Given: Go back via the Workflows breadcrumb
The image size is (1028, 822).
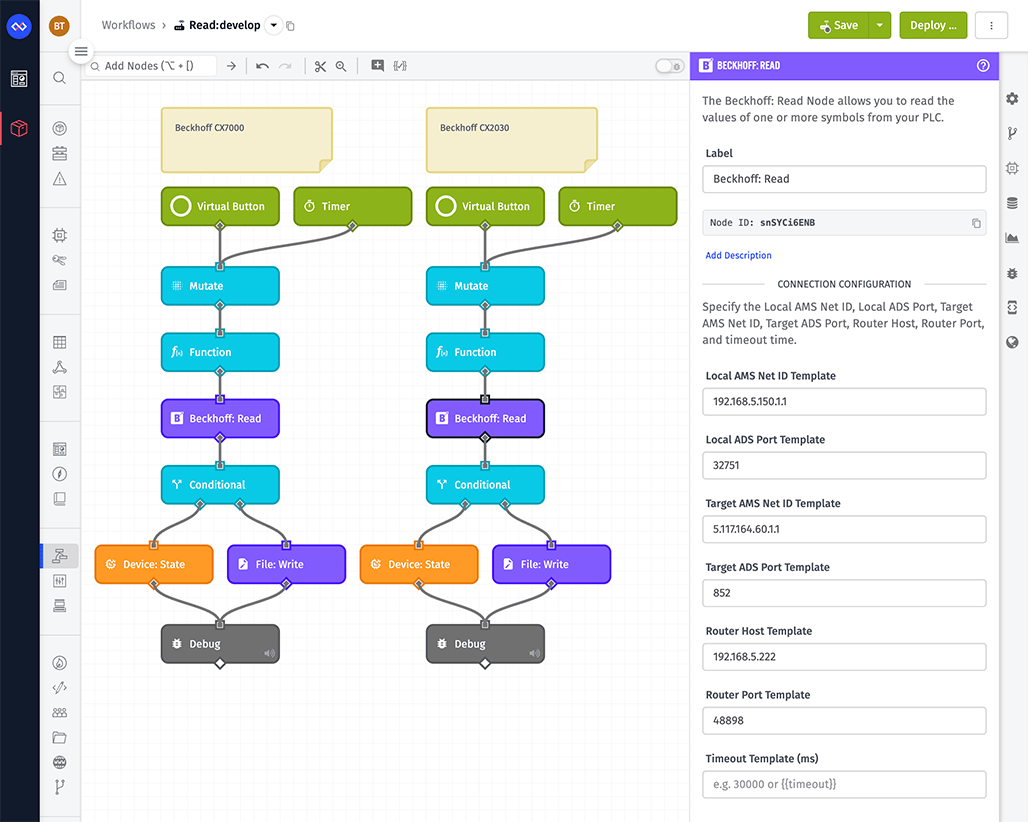Looking at the screenshot, I should coord(127,25).
